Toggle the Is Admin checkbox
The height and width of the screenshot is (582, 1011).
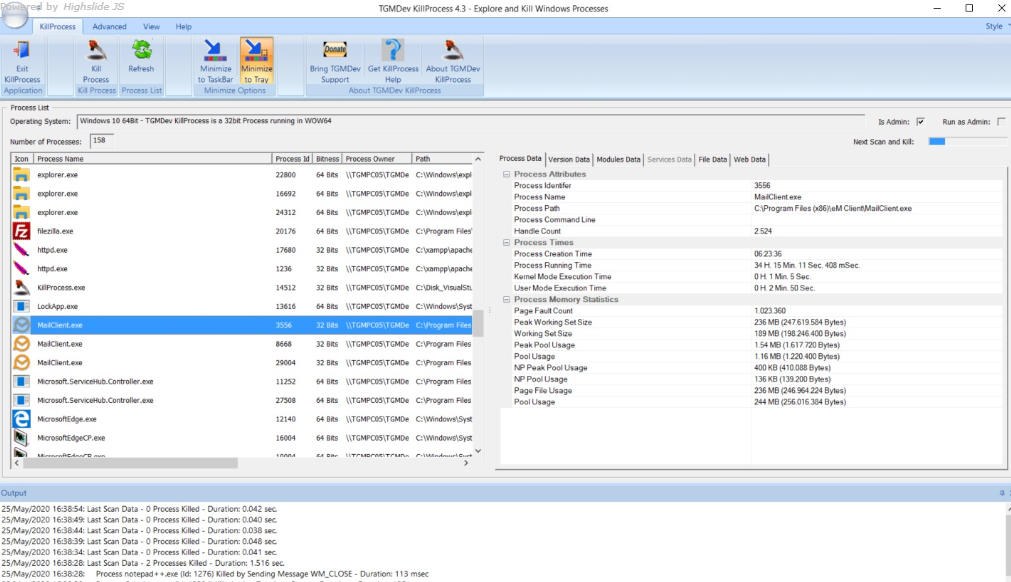pyautogui.click(x=921, y=122)
